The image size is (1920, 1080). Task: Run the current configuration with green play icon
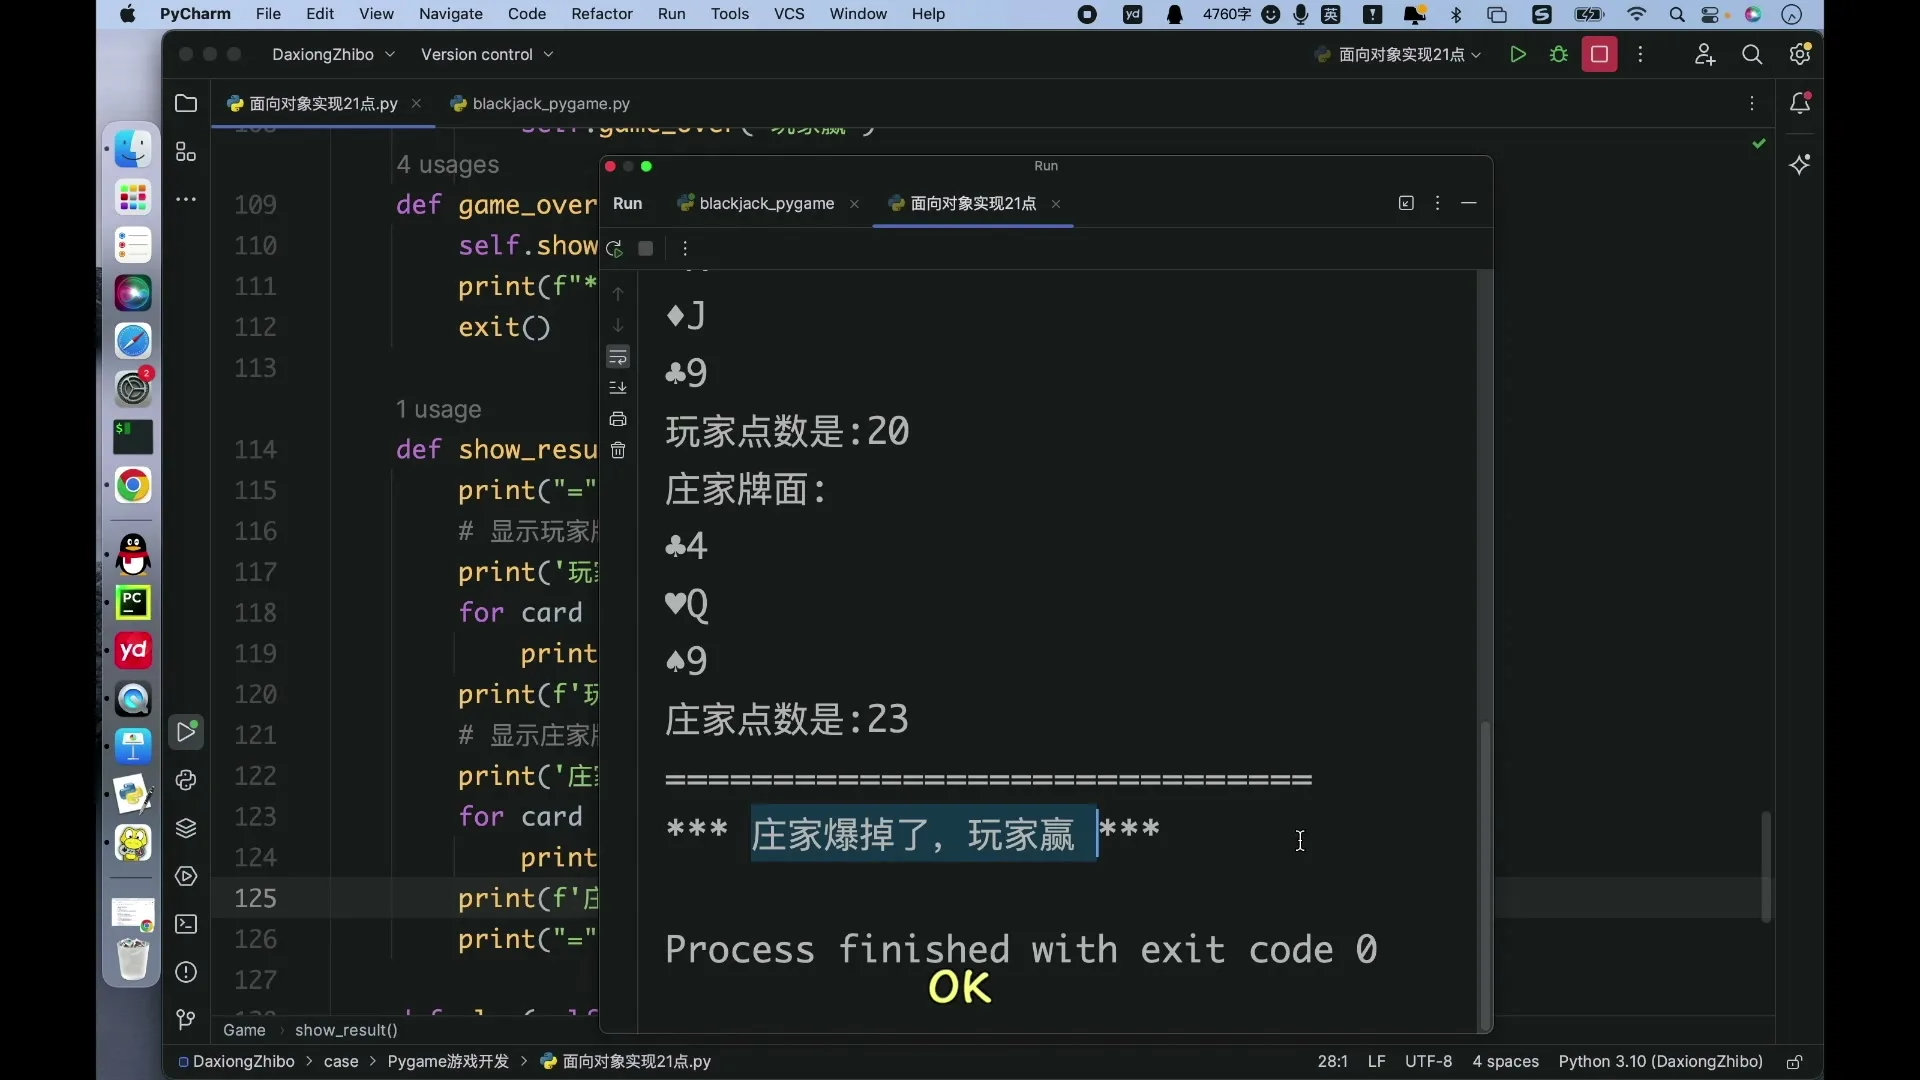(x=1517, y=55)
